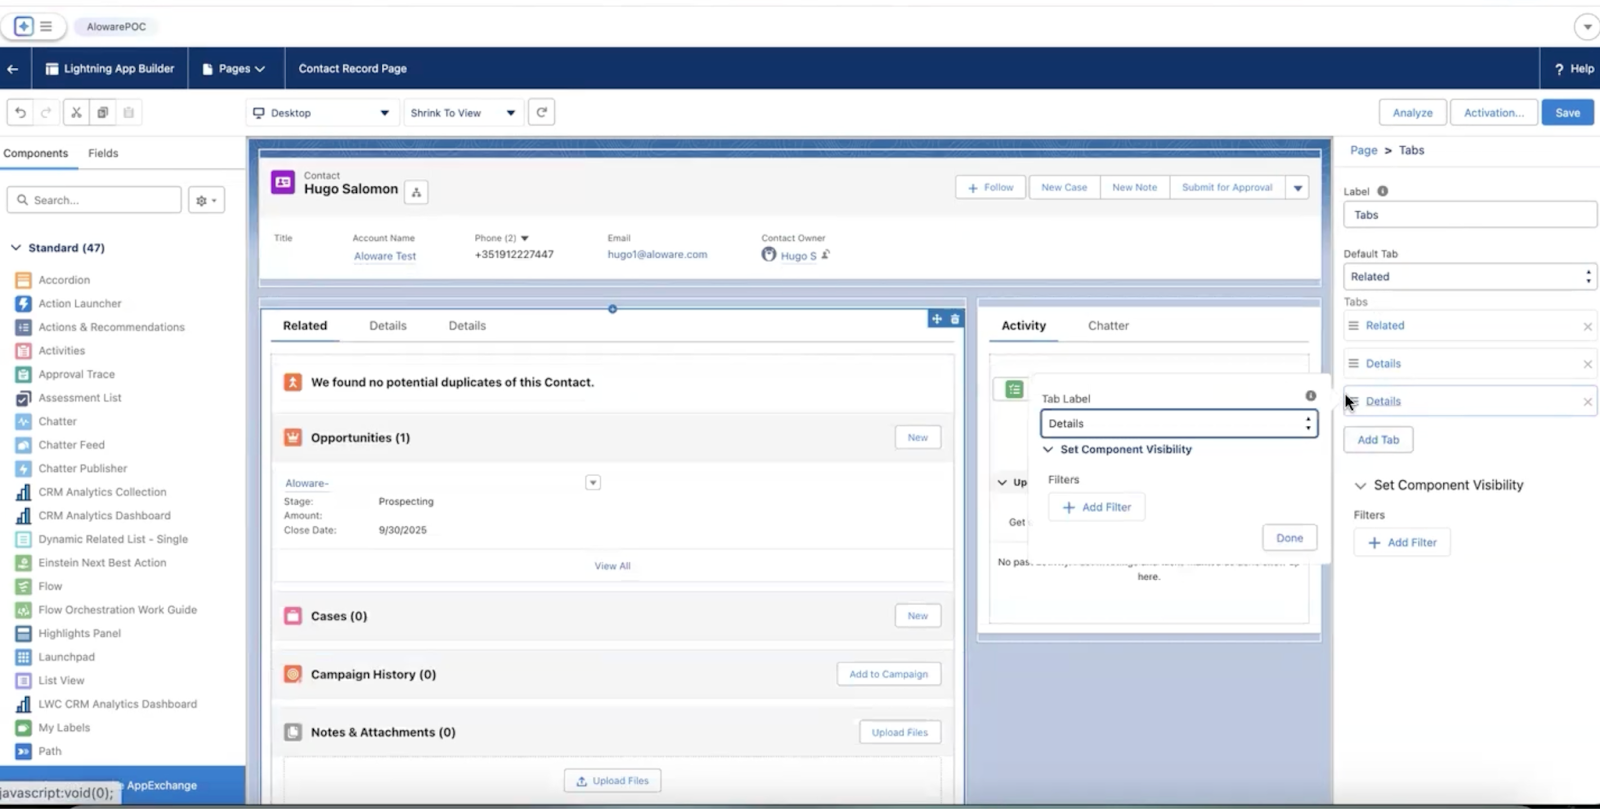Click the Redo icon in the toolbar
The height and width of the screenshot is (809, 1600).
coord(45,113)
